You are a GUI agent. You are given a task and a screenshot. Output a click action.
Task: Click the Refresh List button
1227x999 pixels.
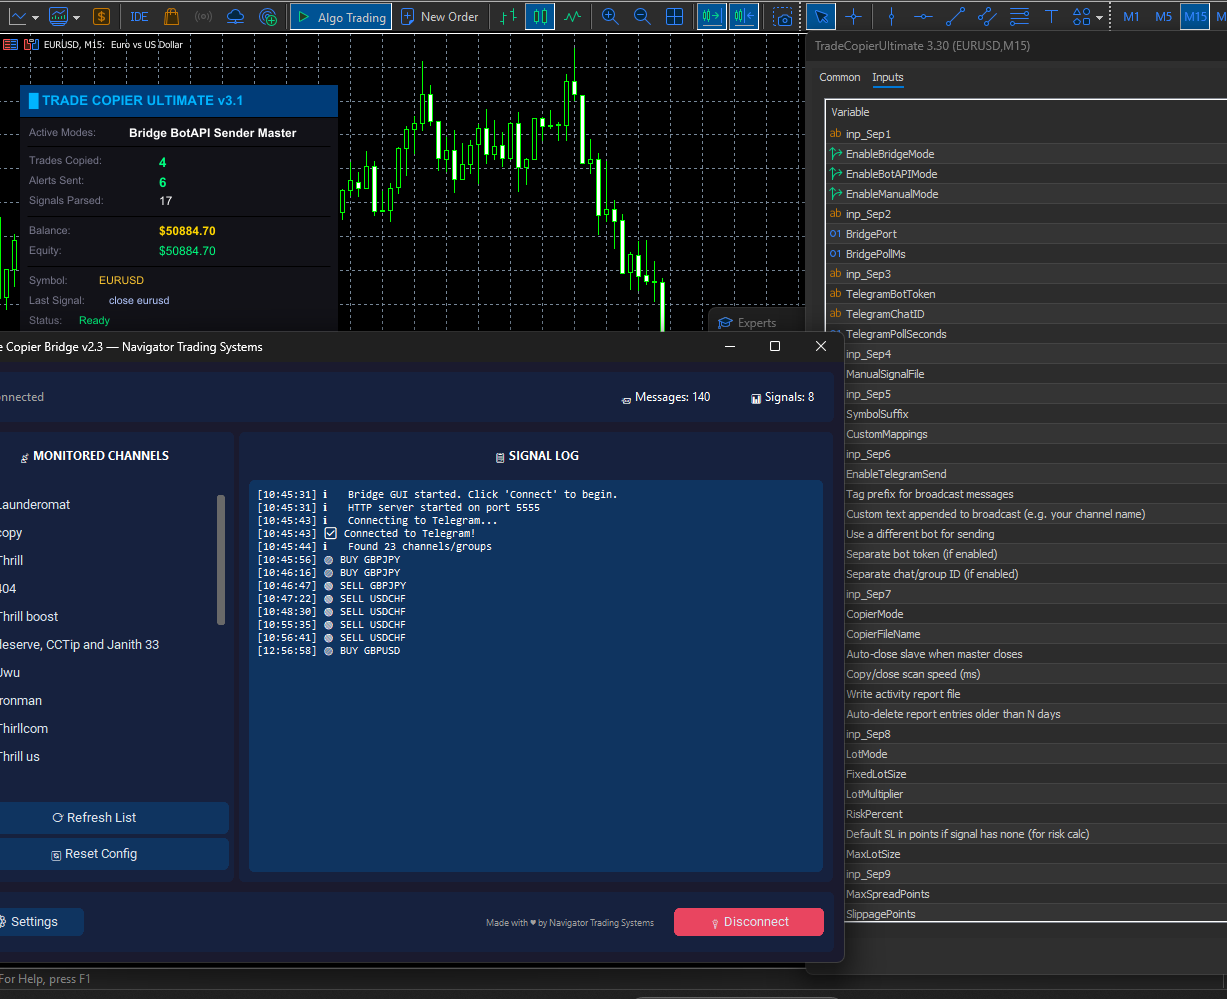tap(101, 818)
